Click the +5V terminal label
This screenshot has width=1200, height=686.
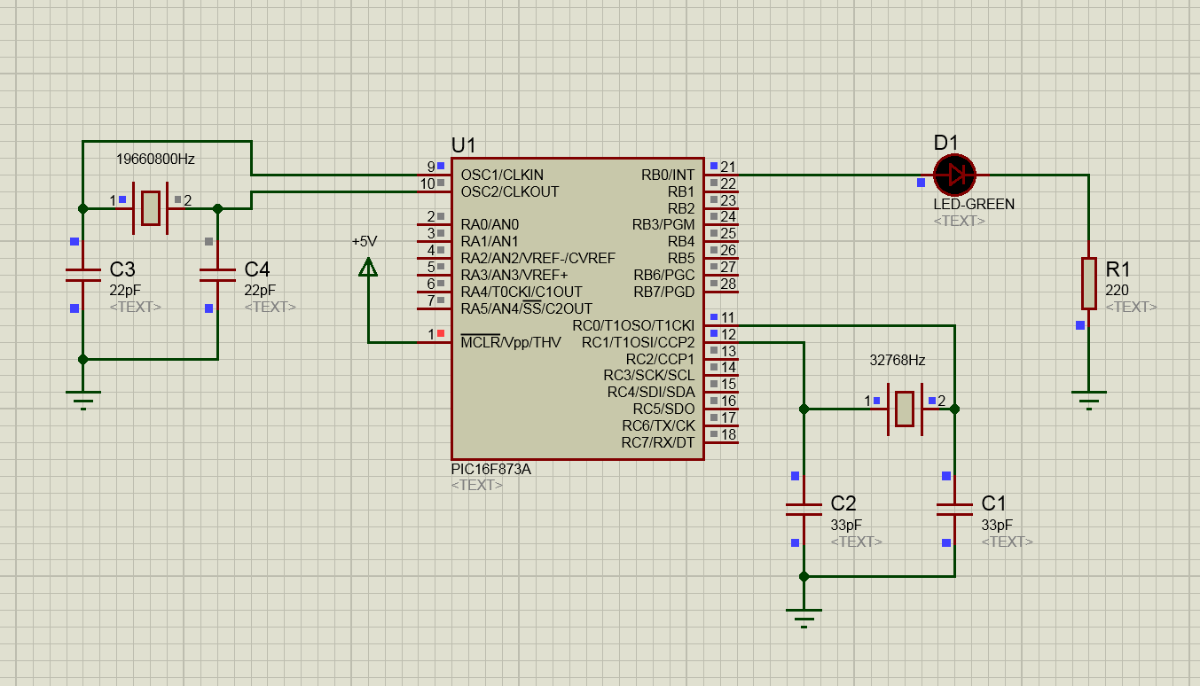pyautogui.click(x=364, y=241)
